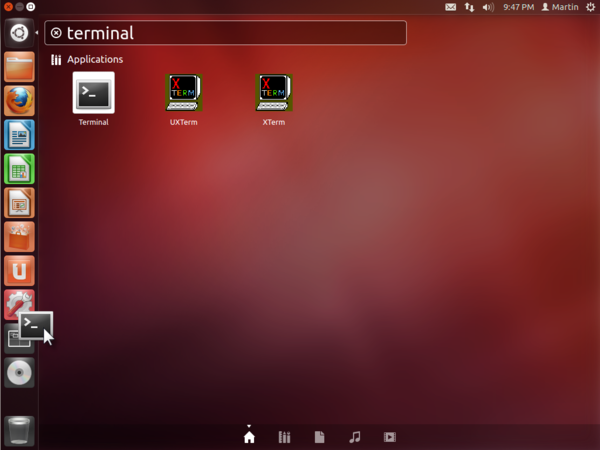
Task: Open the Martin user menu
Action: pos(560,7)
